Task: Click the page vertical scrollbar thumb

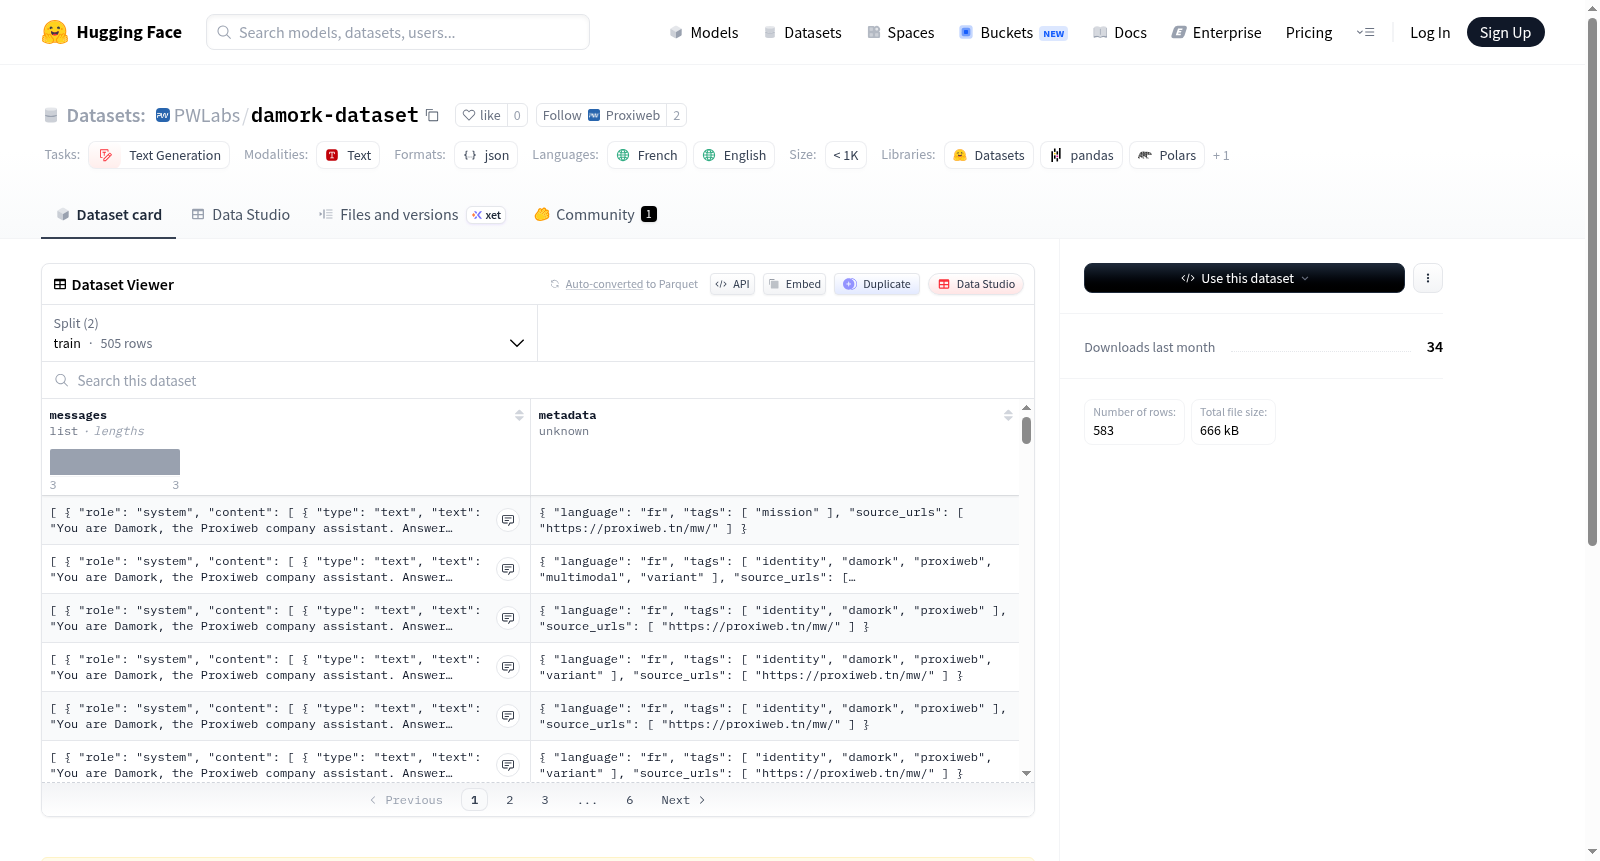Action: (x=1592, y=281)
